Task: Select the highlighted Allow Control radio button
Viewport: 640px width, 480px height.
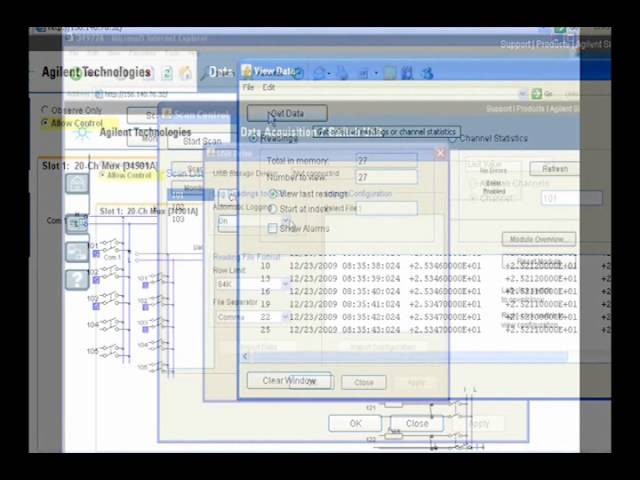Action: click(x=45, y=122)
